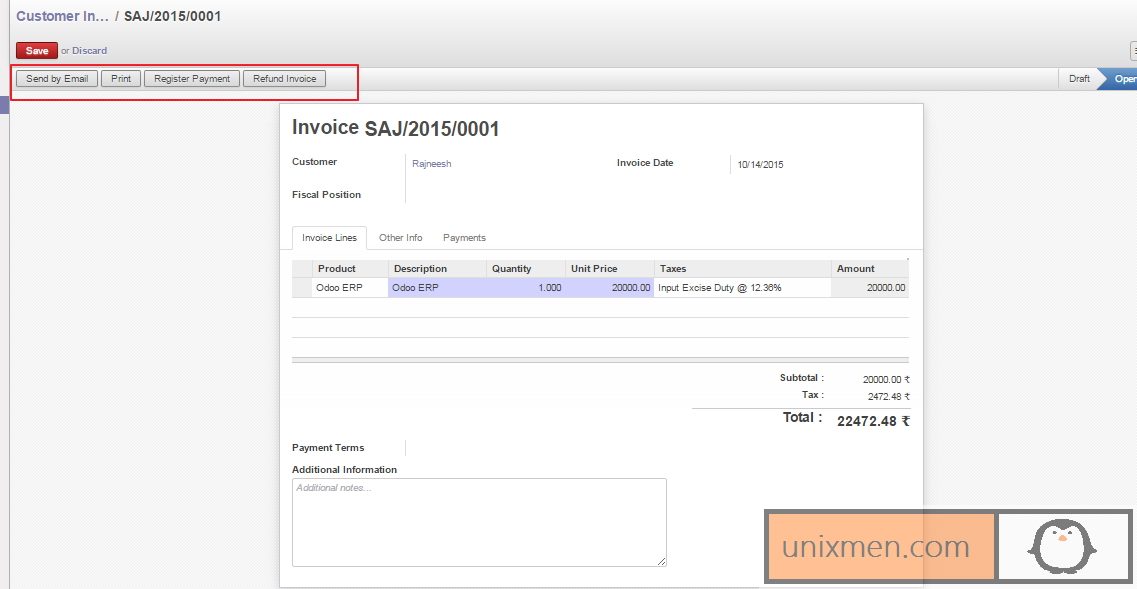Open the Payments tab
Screen dimensions: 1137x589
point(464,238)
